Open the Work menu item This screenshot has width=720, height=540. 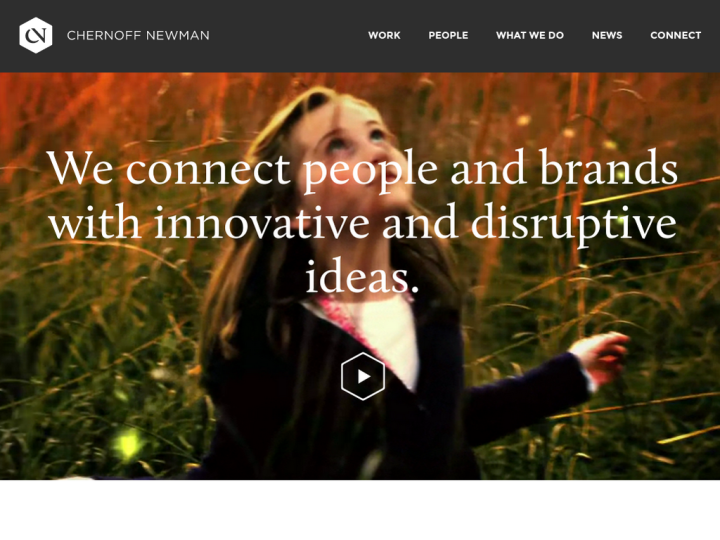pyautogui.click(x=384, y=35)
